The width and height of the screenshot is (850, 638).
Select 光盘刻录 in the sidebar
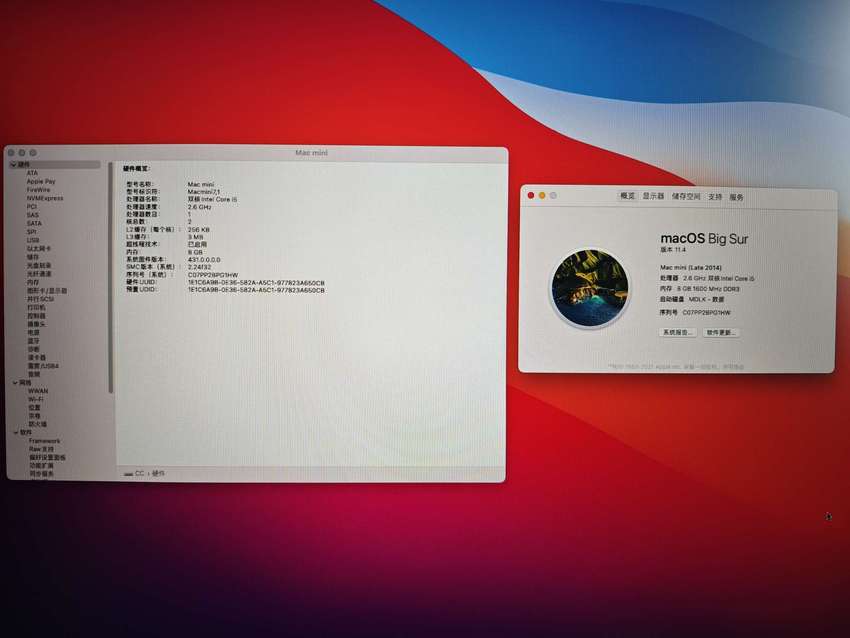pos(39,266)
